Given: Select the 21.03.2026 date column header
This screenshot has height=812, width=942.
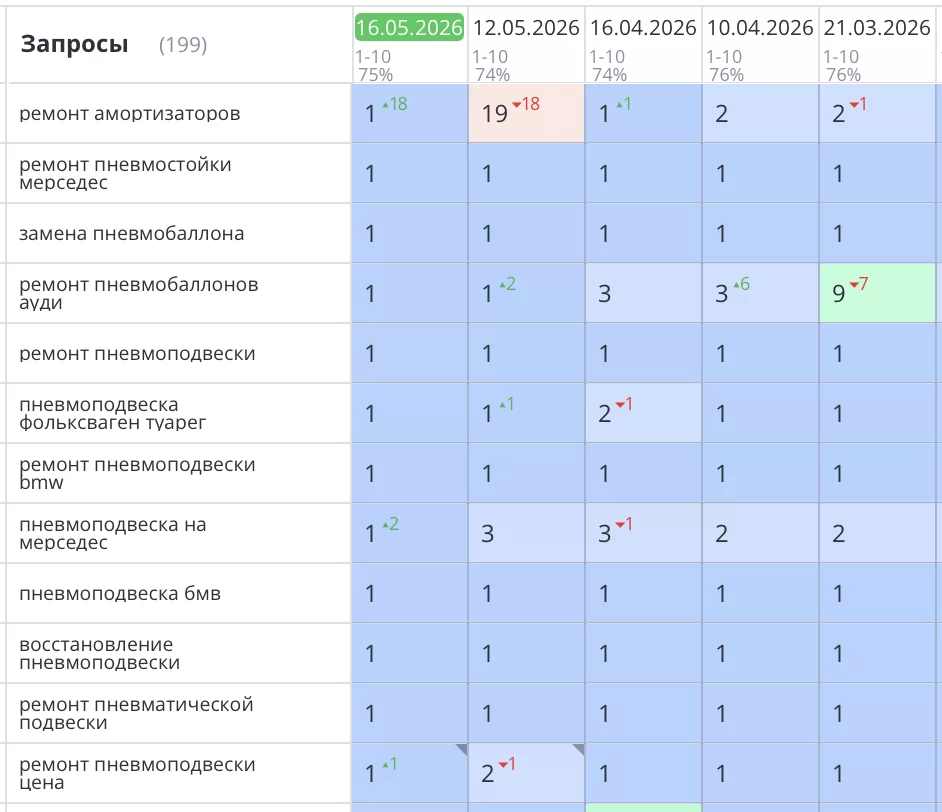Looking at the screenshot, I should click(x=877, y=28).
